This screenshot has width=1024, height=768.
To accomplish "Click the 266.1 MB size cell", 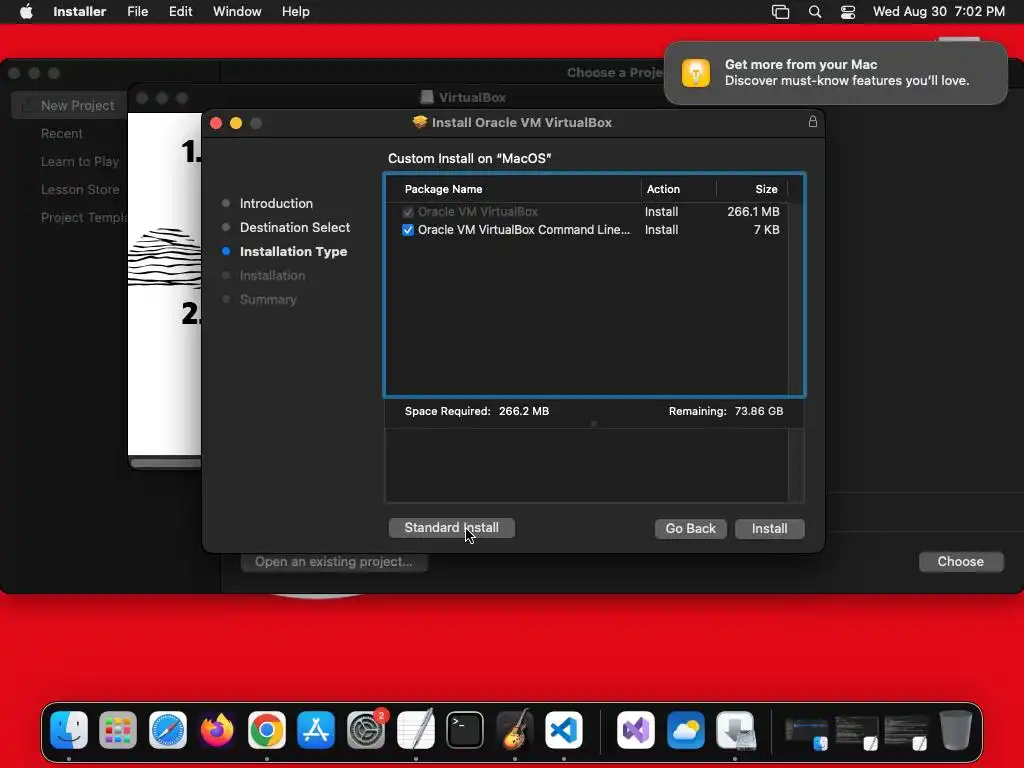I will point(753,212).
